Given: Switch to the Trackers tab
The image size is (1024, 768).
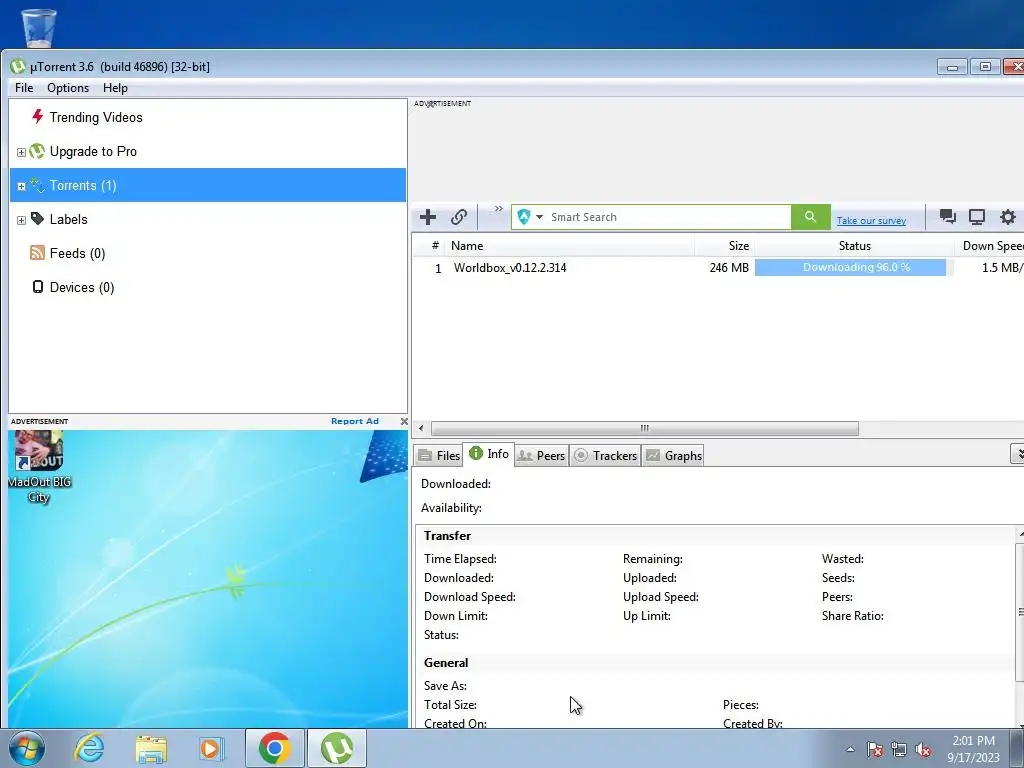Looking at the screenshot, I should tap(605, 455).
